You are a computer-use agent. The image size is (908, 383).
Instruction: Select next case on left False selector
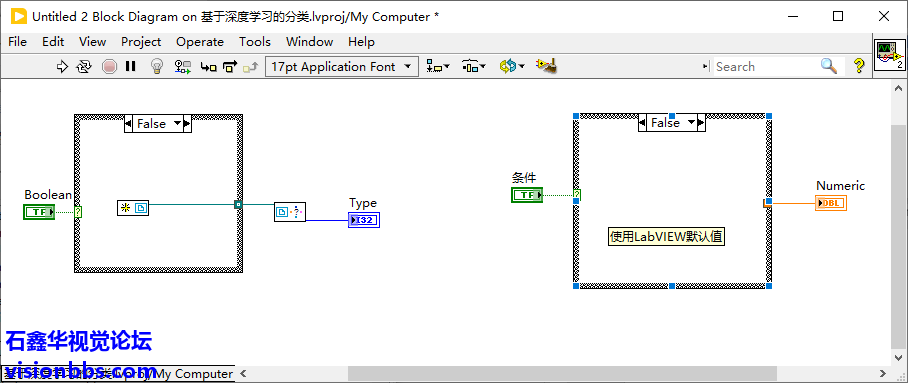click(x=186, y=123)
